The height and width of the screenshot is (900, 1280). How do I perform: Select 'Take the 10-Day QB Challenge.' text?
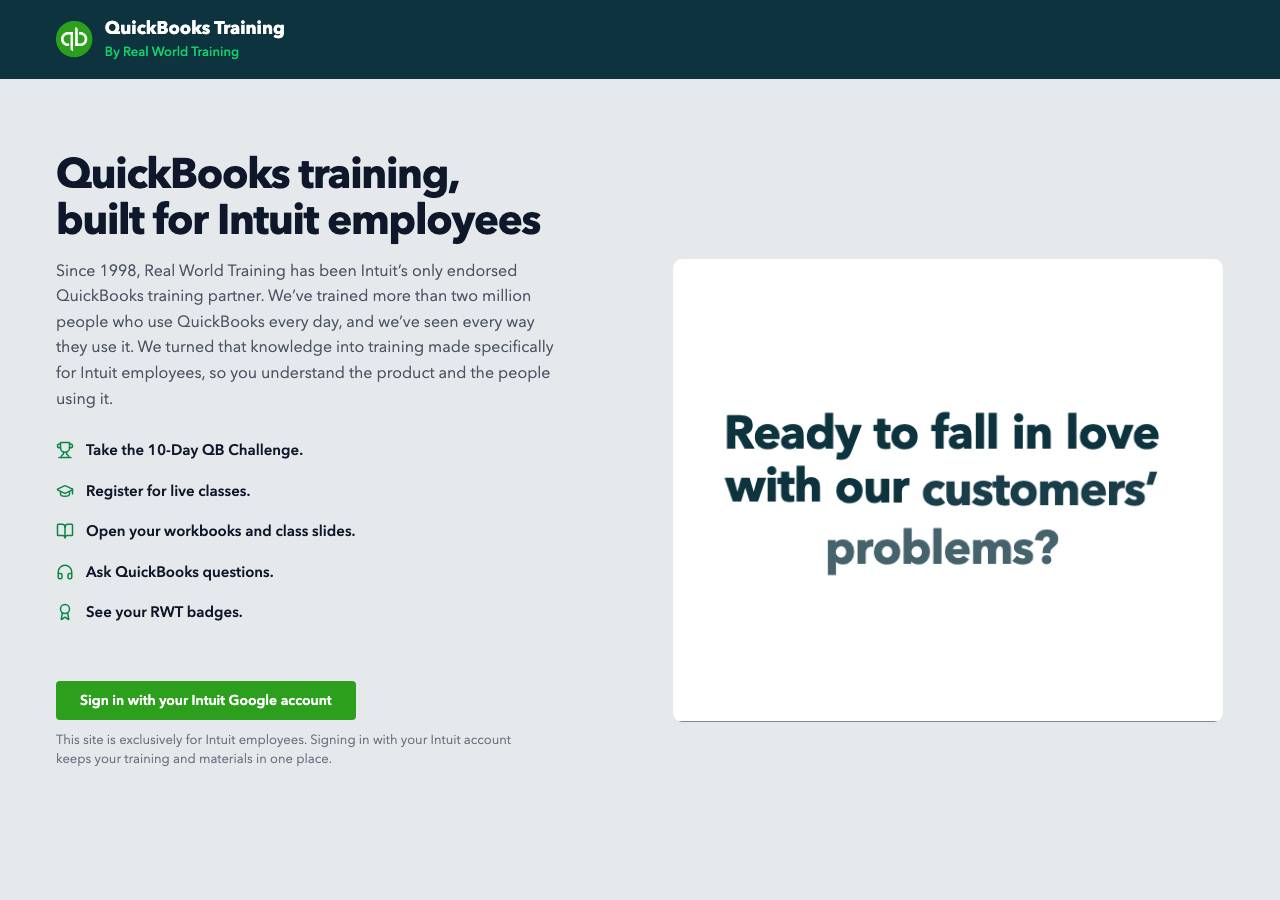point(194,450)
